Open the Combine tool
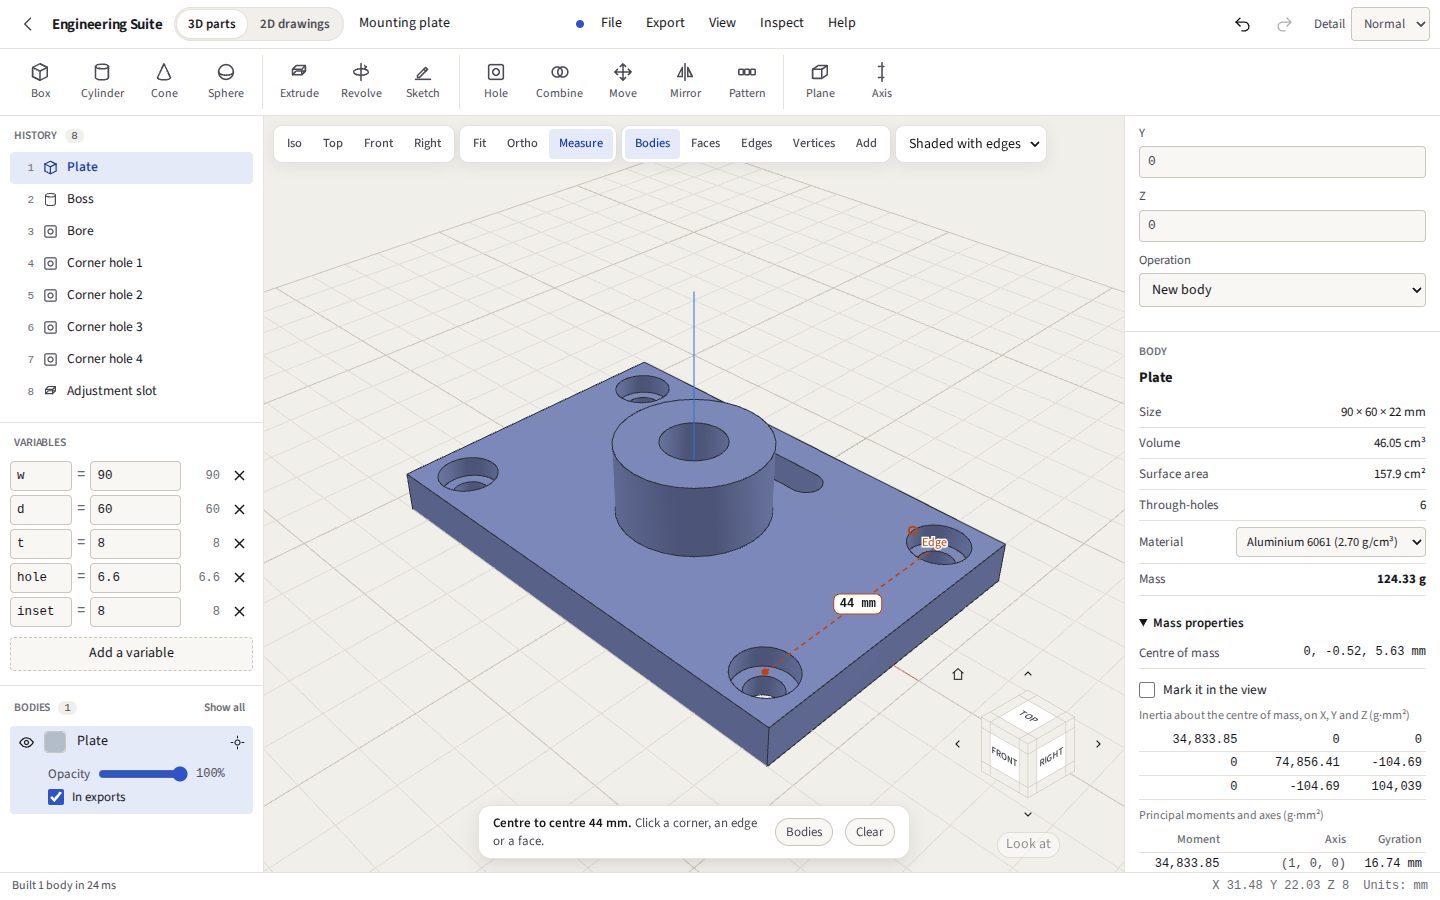1440x900 pixels. coord(559,81)
